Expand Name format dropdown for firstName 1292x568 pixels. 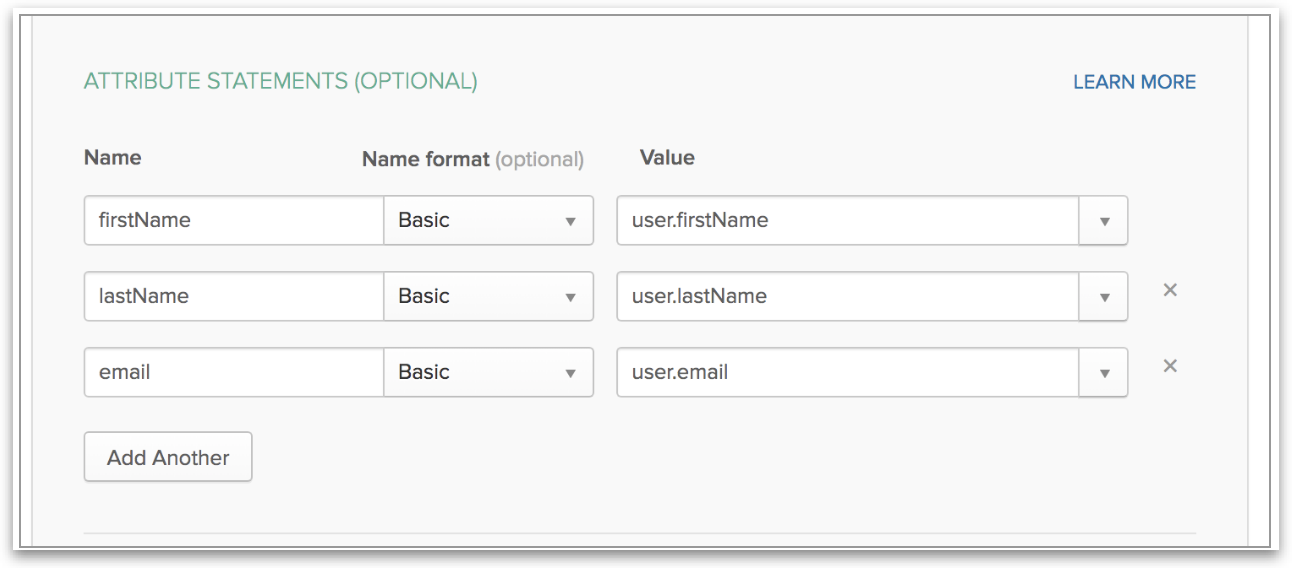coord(488,221)
